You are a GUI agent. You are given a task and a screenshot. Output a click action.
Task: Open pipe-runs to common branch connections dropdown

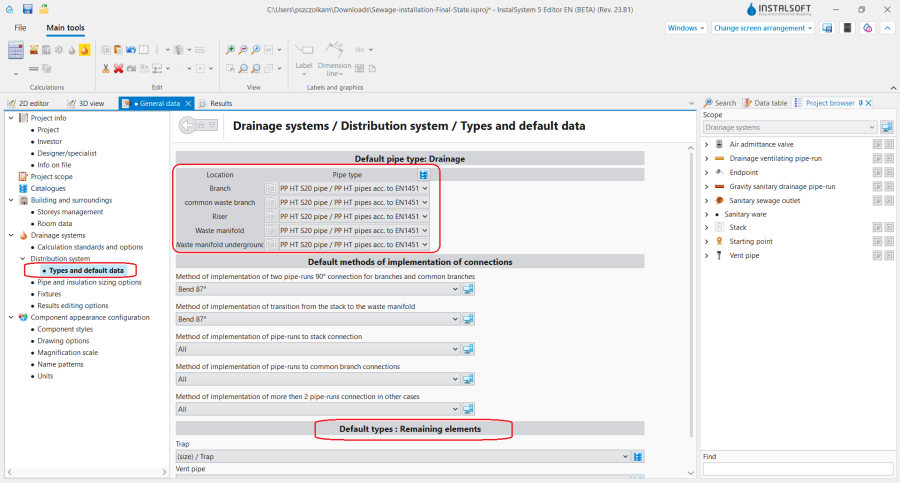tap(317, 379)
